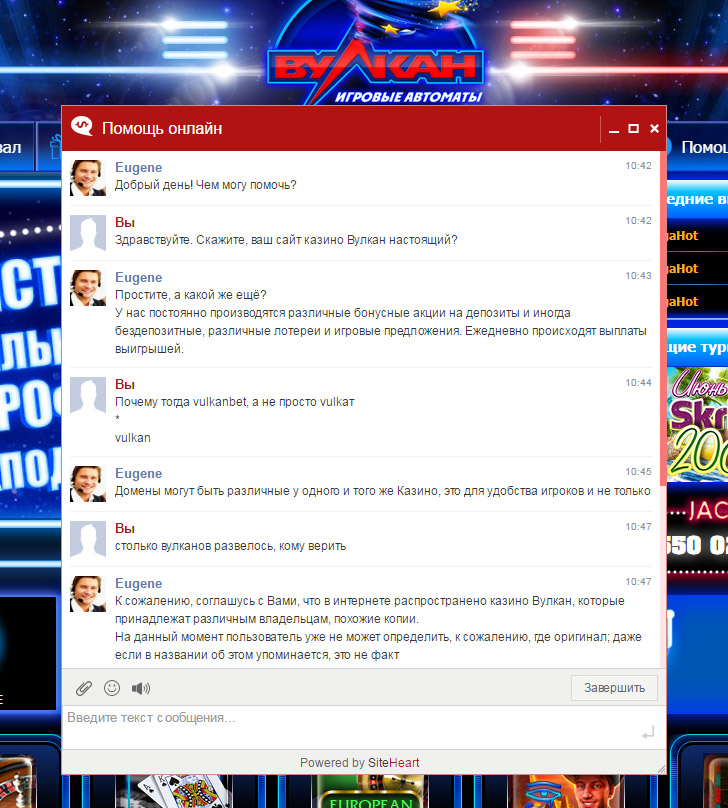728x808 pixels.
Task: Click the European roulette game thumbnail
Action: [372, 792]
